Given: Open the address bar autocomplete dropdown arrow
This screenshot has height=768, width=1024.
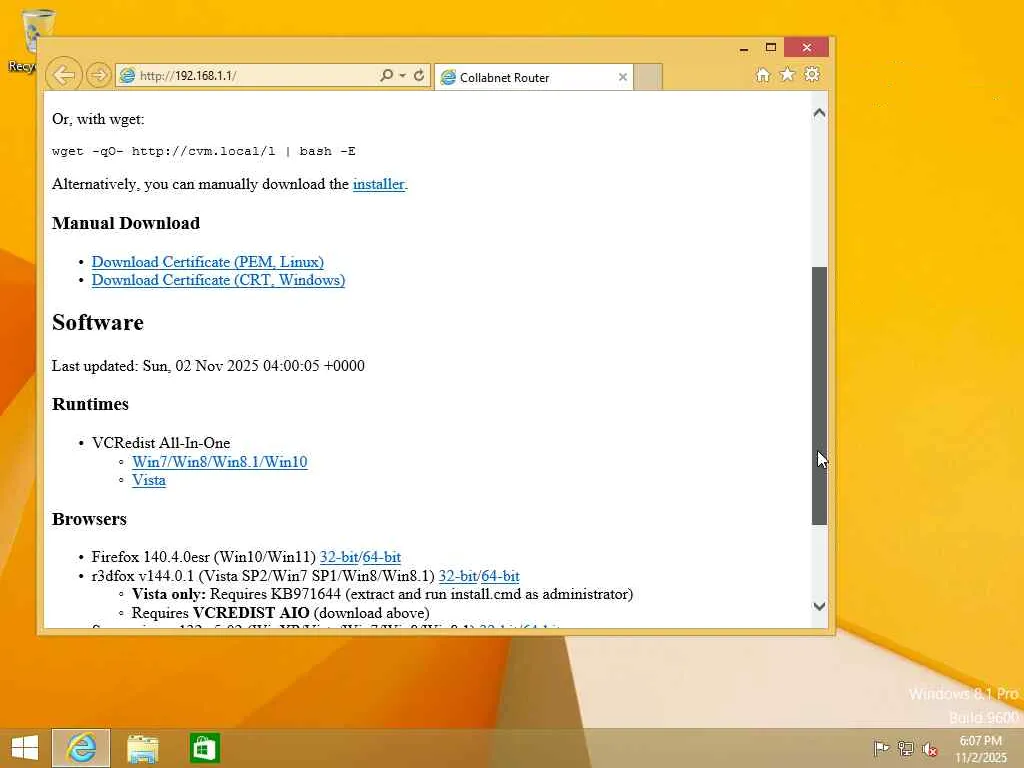Looking at the screenshot, I should coord(402,75).
